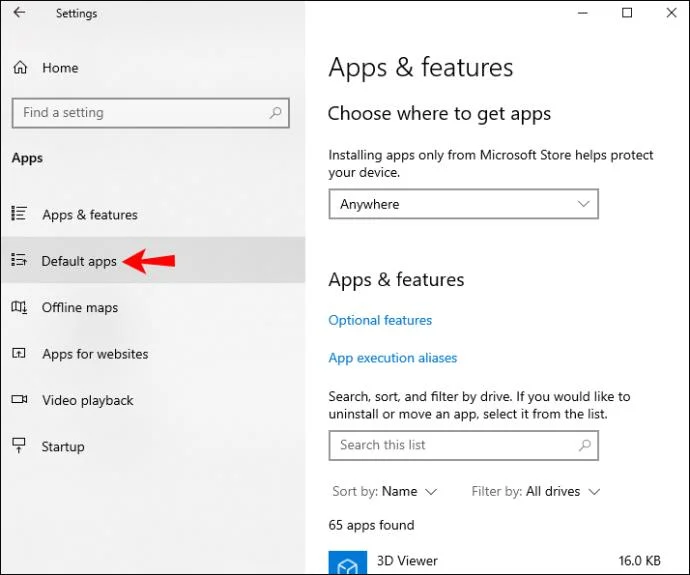Image resolution: width=690 pixels, height=575 pixels.
Task: Minimize the Settings window
Action: pos(583,13)
